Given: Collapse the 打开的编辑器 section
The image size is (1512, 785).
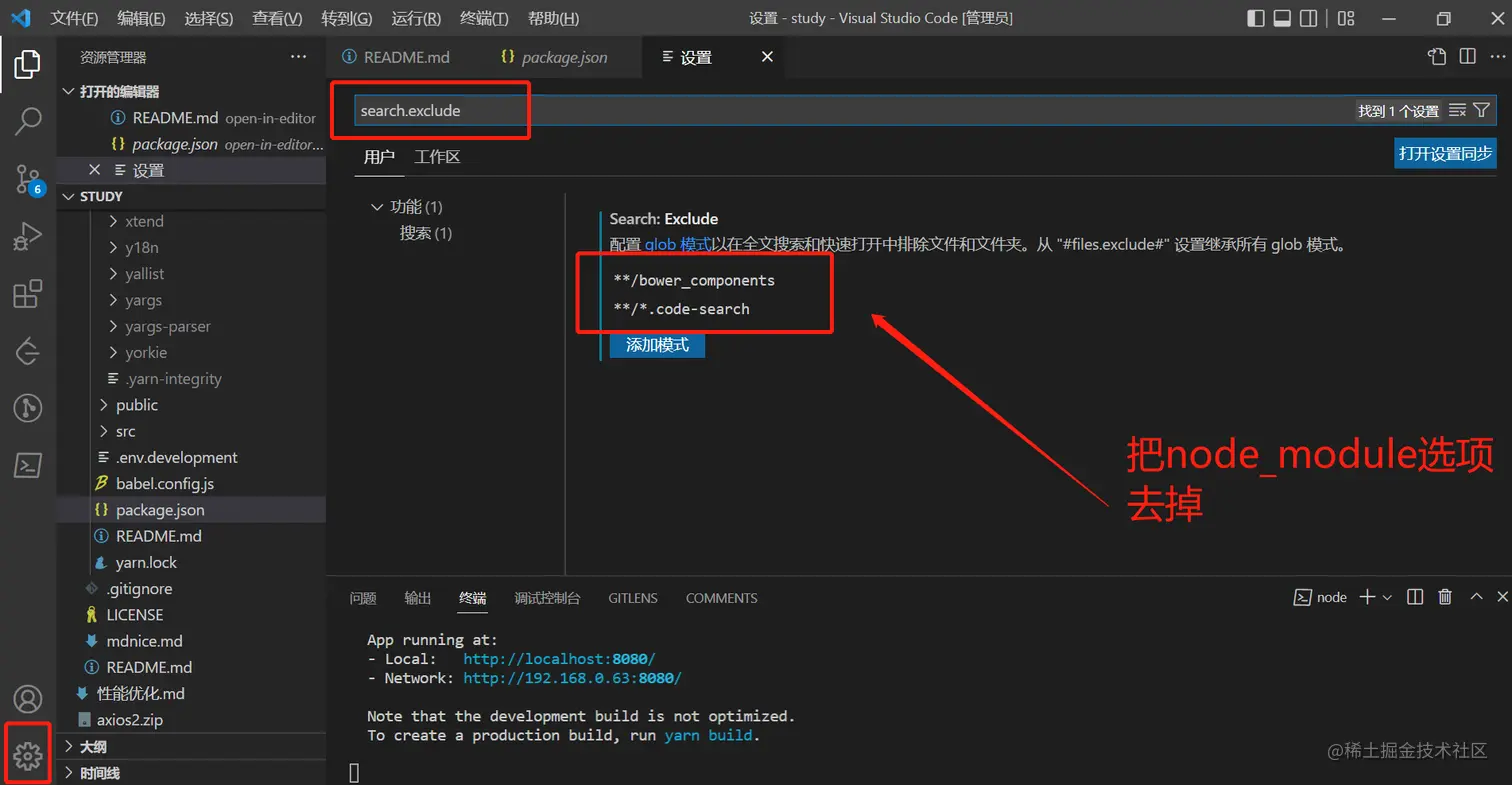Looking at the screenshot, I should click(69, 92).
